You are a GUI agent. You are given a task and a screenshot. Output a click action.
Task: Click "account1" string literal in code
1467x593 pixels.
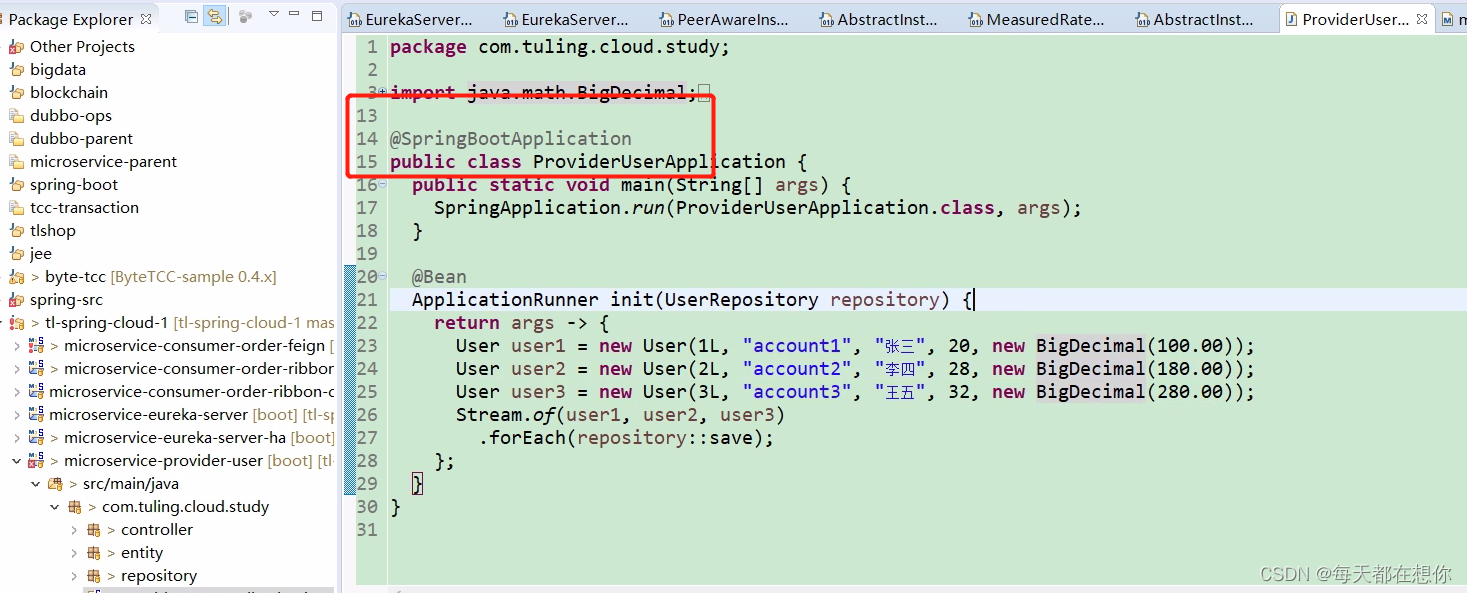point(797,346)
